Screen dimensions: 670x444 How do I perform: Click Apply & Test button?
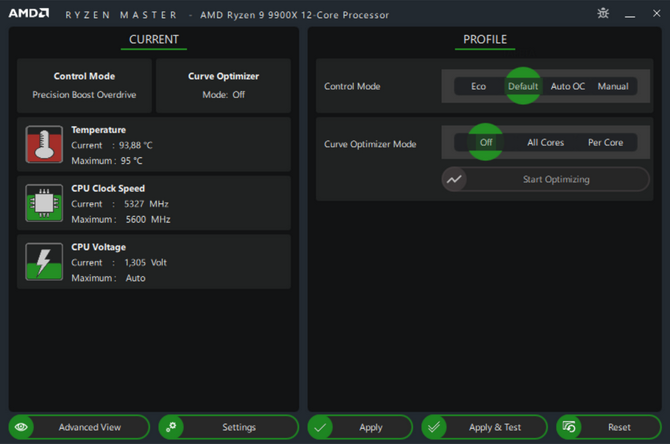tap(485, 427)
